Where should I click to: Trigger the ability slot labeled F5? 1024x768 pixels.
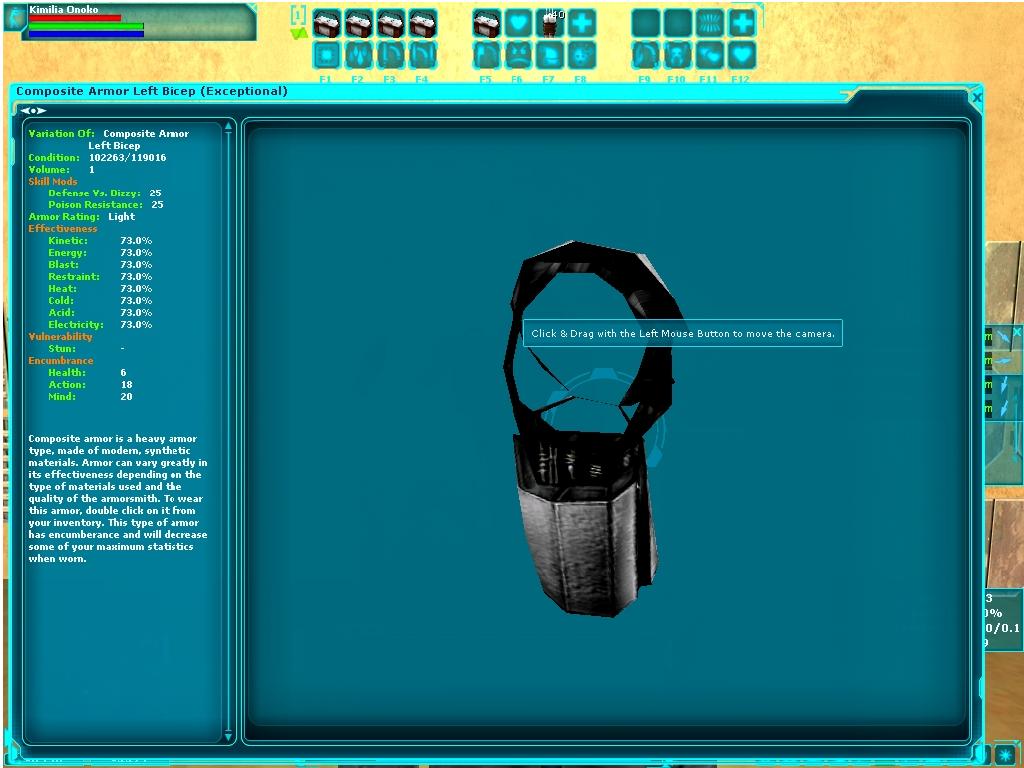click(x=487, y=55)
